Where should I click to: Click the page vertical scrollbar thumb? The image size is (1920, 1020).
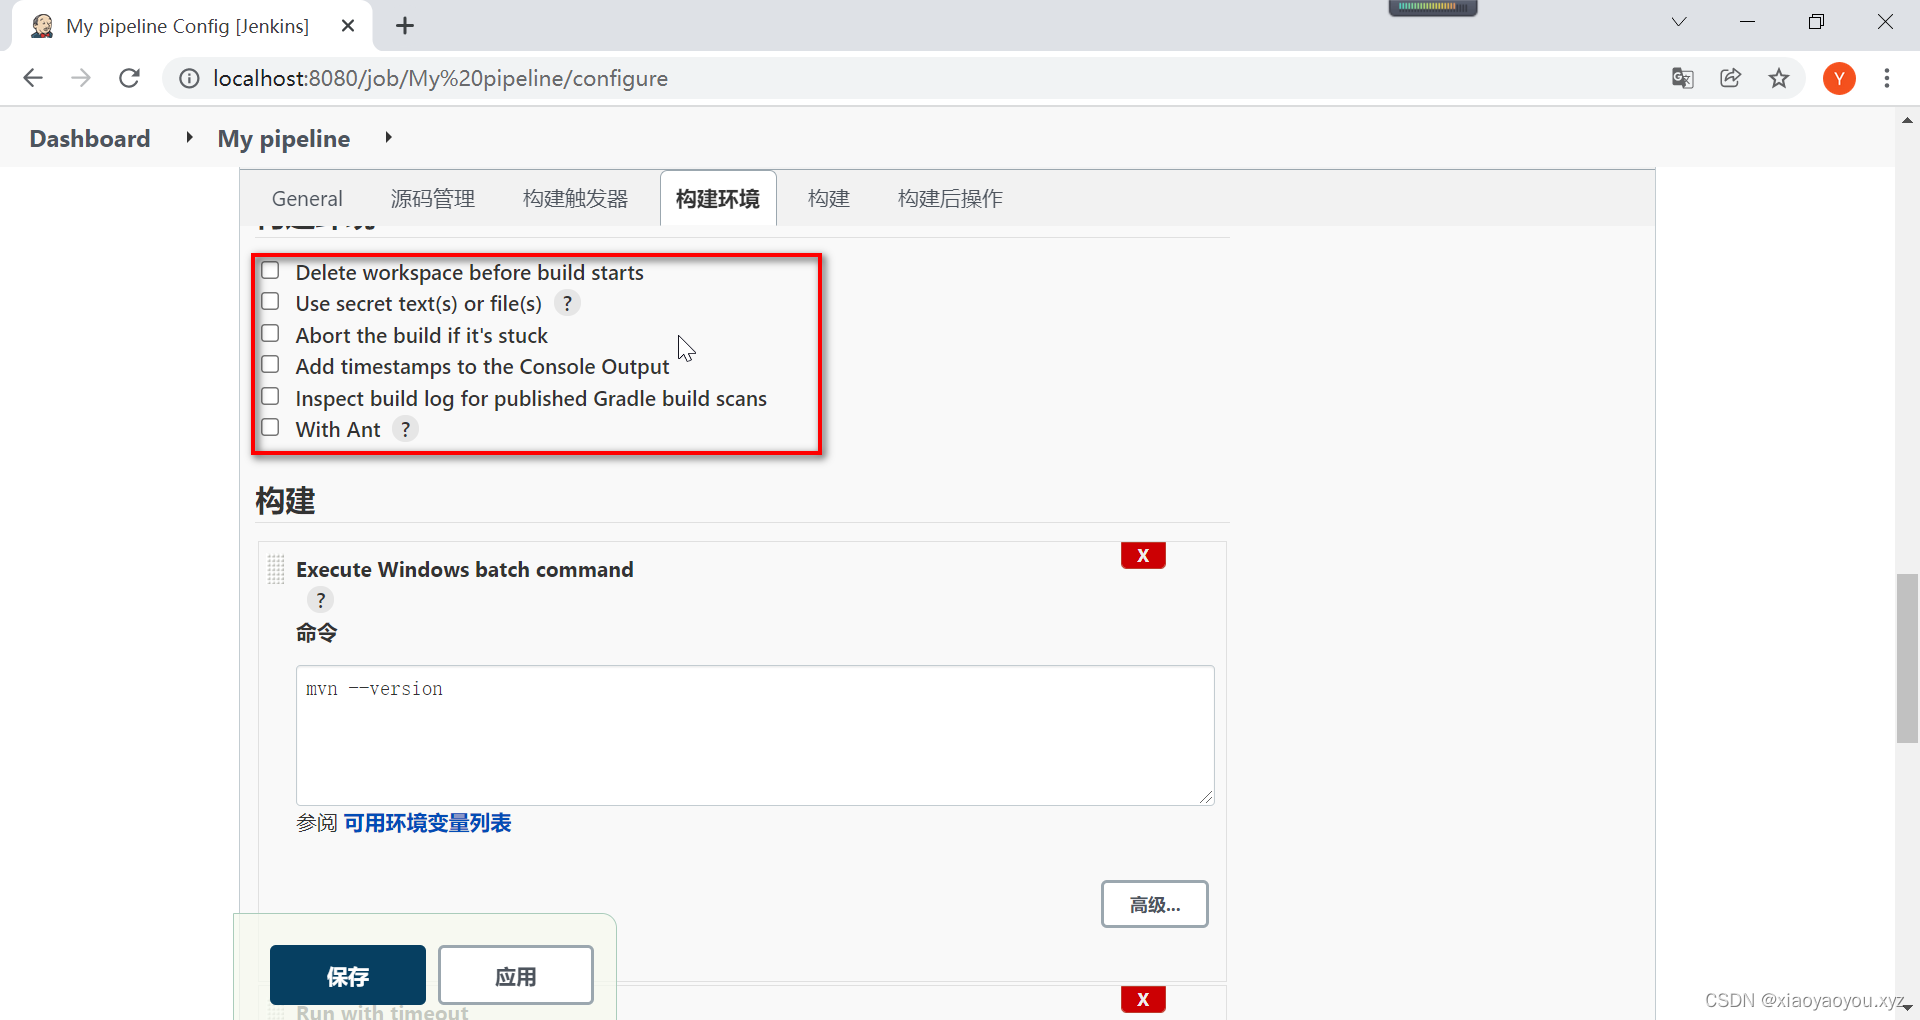[x=1907, y=658]
